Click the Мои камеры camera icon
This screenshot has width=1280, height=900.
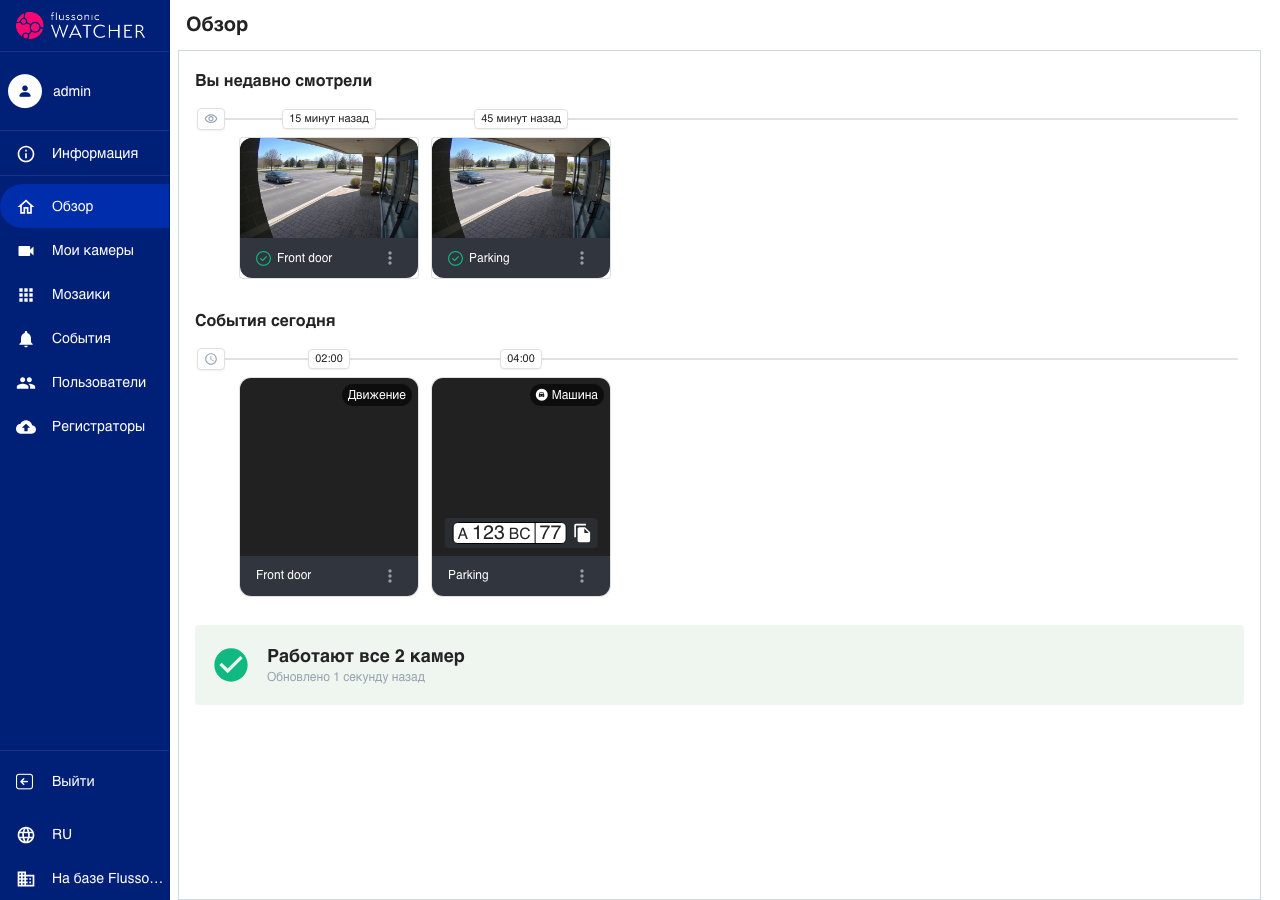click(26, 251)
